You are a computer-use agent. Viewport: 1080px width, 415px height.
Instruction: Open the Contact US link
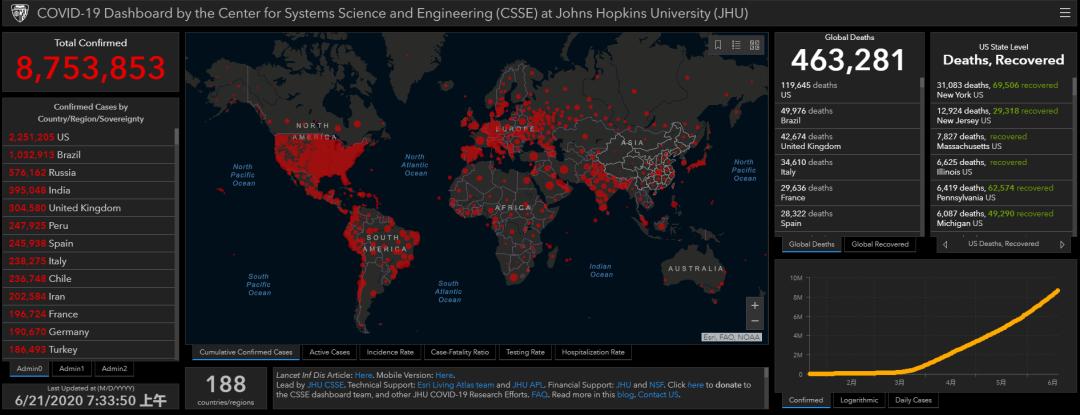tap(658, 395)
